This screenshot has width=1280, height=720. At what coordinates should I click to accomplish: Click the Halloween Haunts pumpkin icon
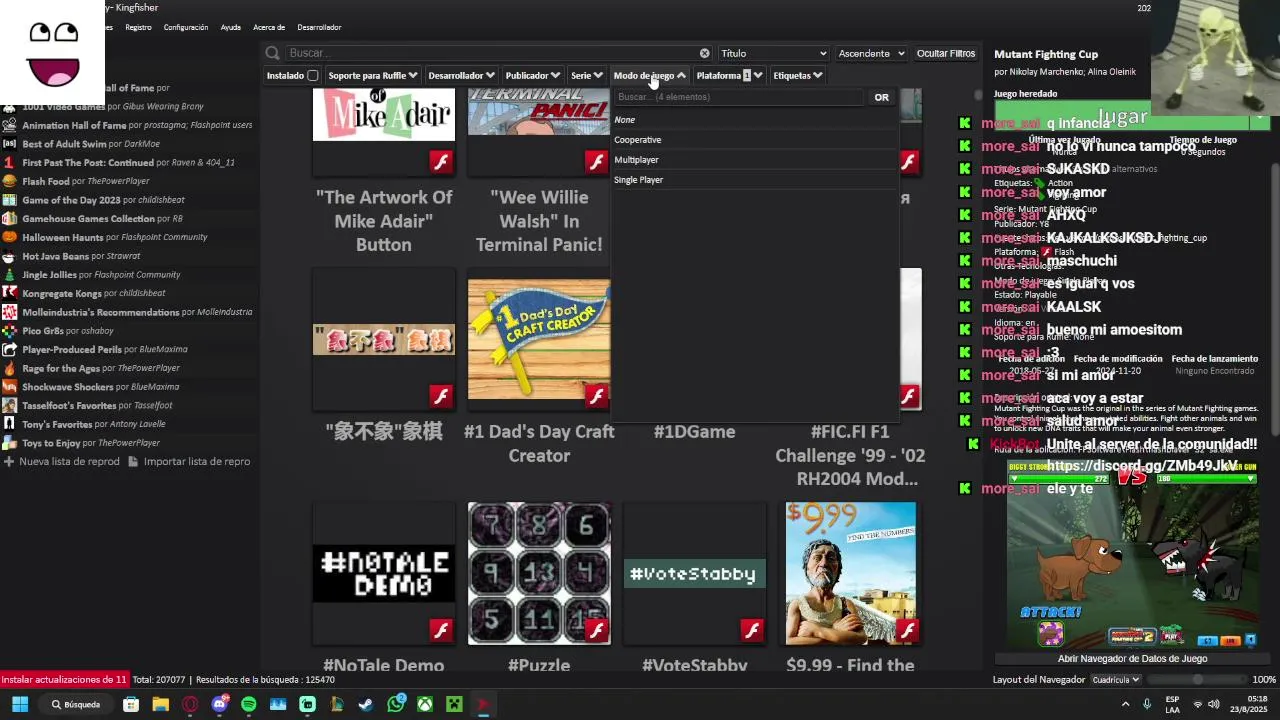(9, 237)
